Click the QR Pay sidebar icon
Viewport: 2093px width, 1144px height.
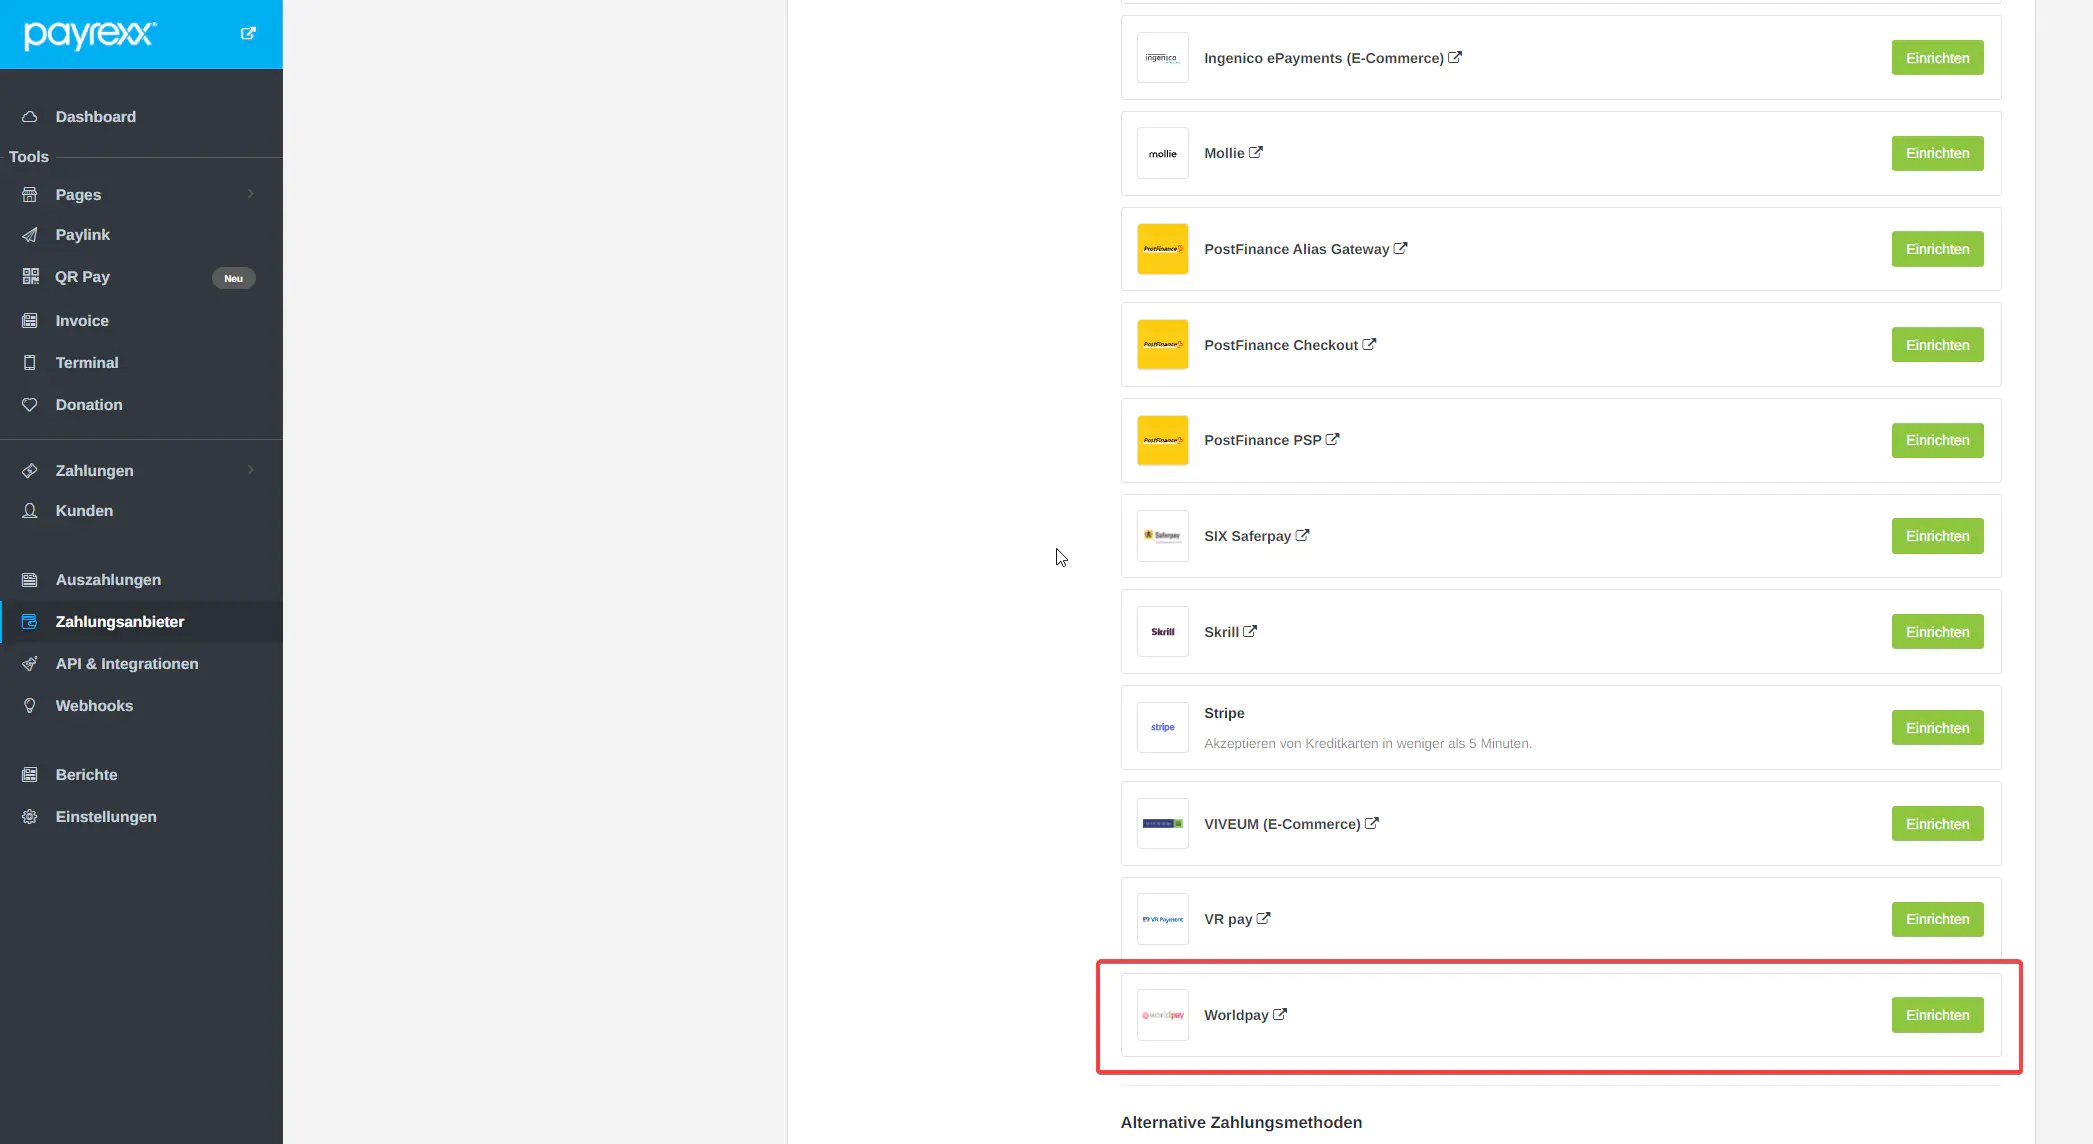(30, 276)
